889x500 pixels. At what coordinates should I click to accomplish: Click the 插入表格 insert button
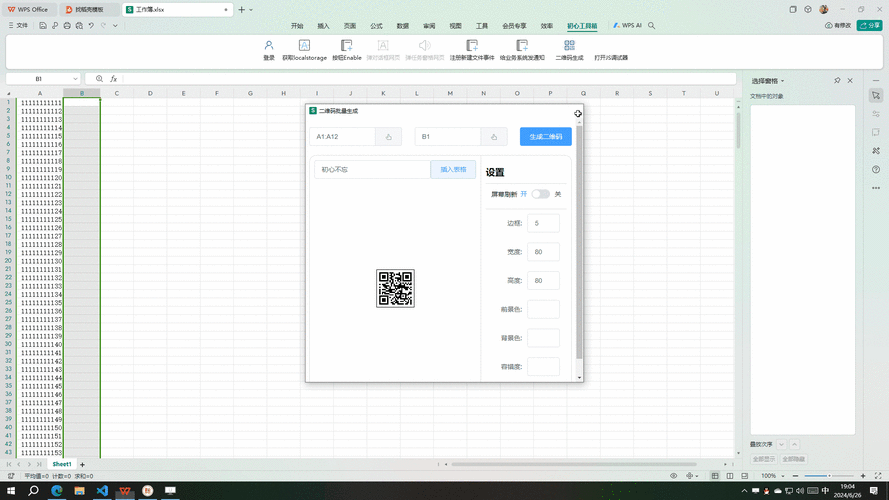(453, 170)
